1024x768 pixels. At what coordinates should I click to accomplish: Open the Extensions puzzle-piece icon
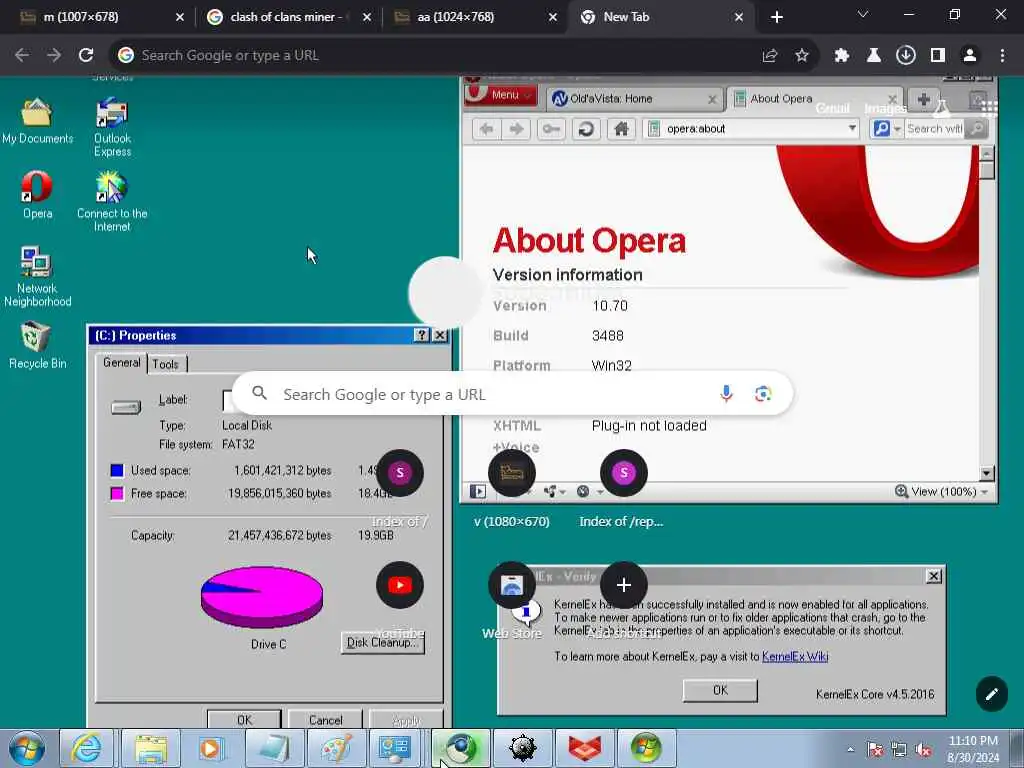coord(842,56)
